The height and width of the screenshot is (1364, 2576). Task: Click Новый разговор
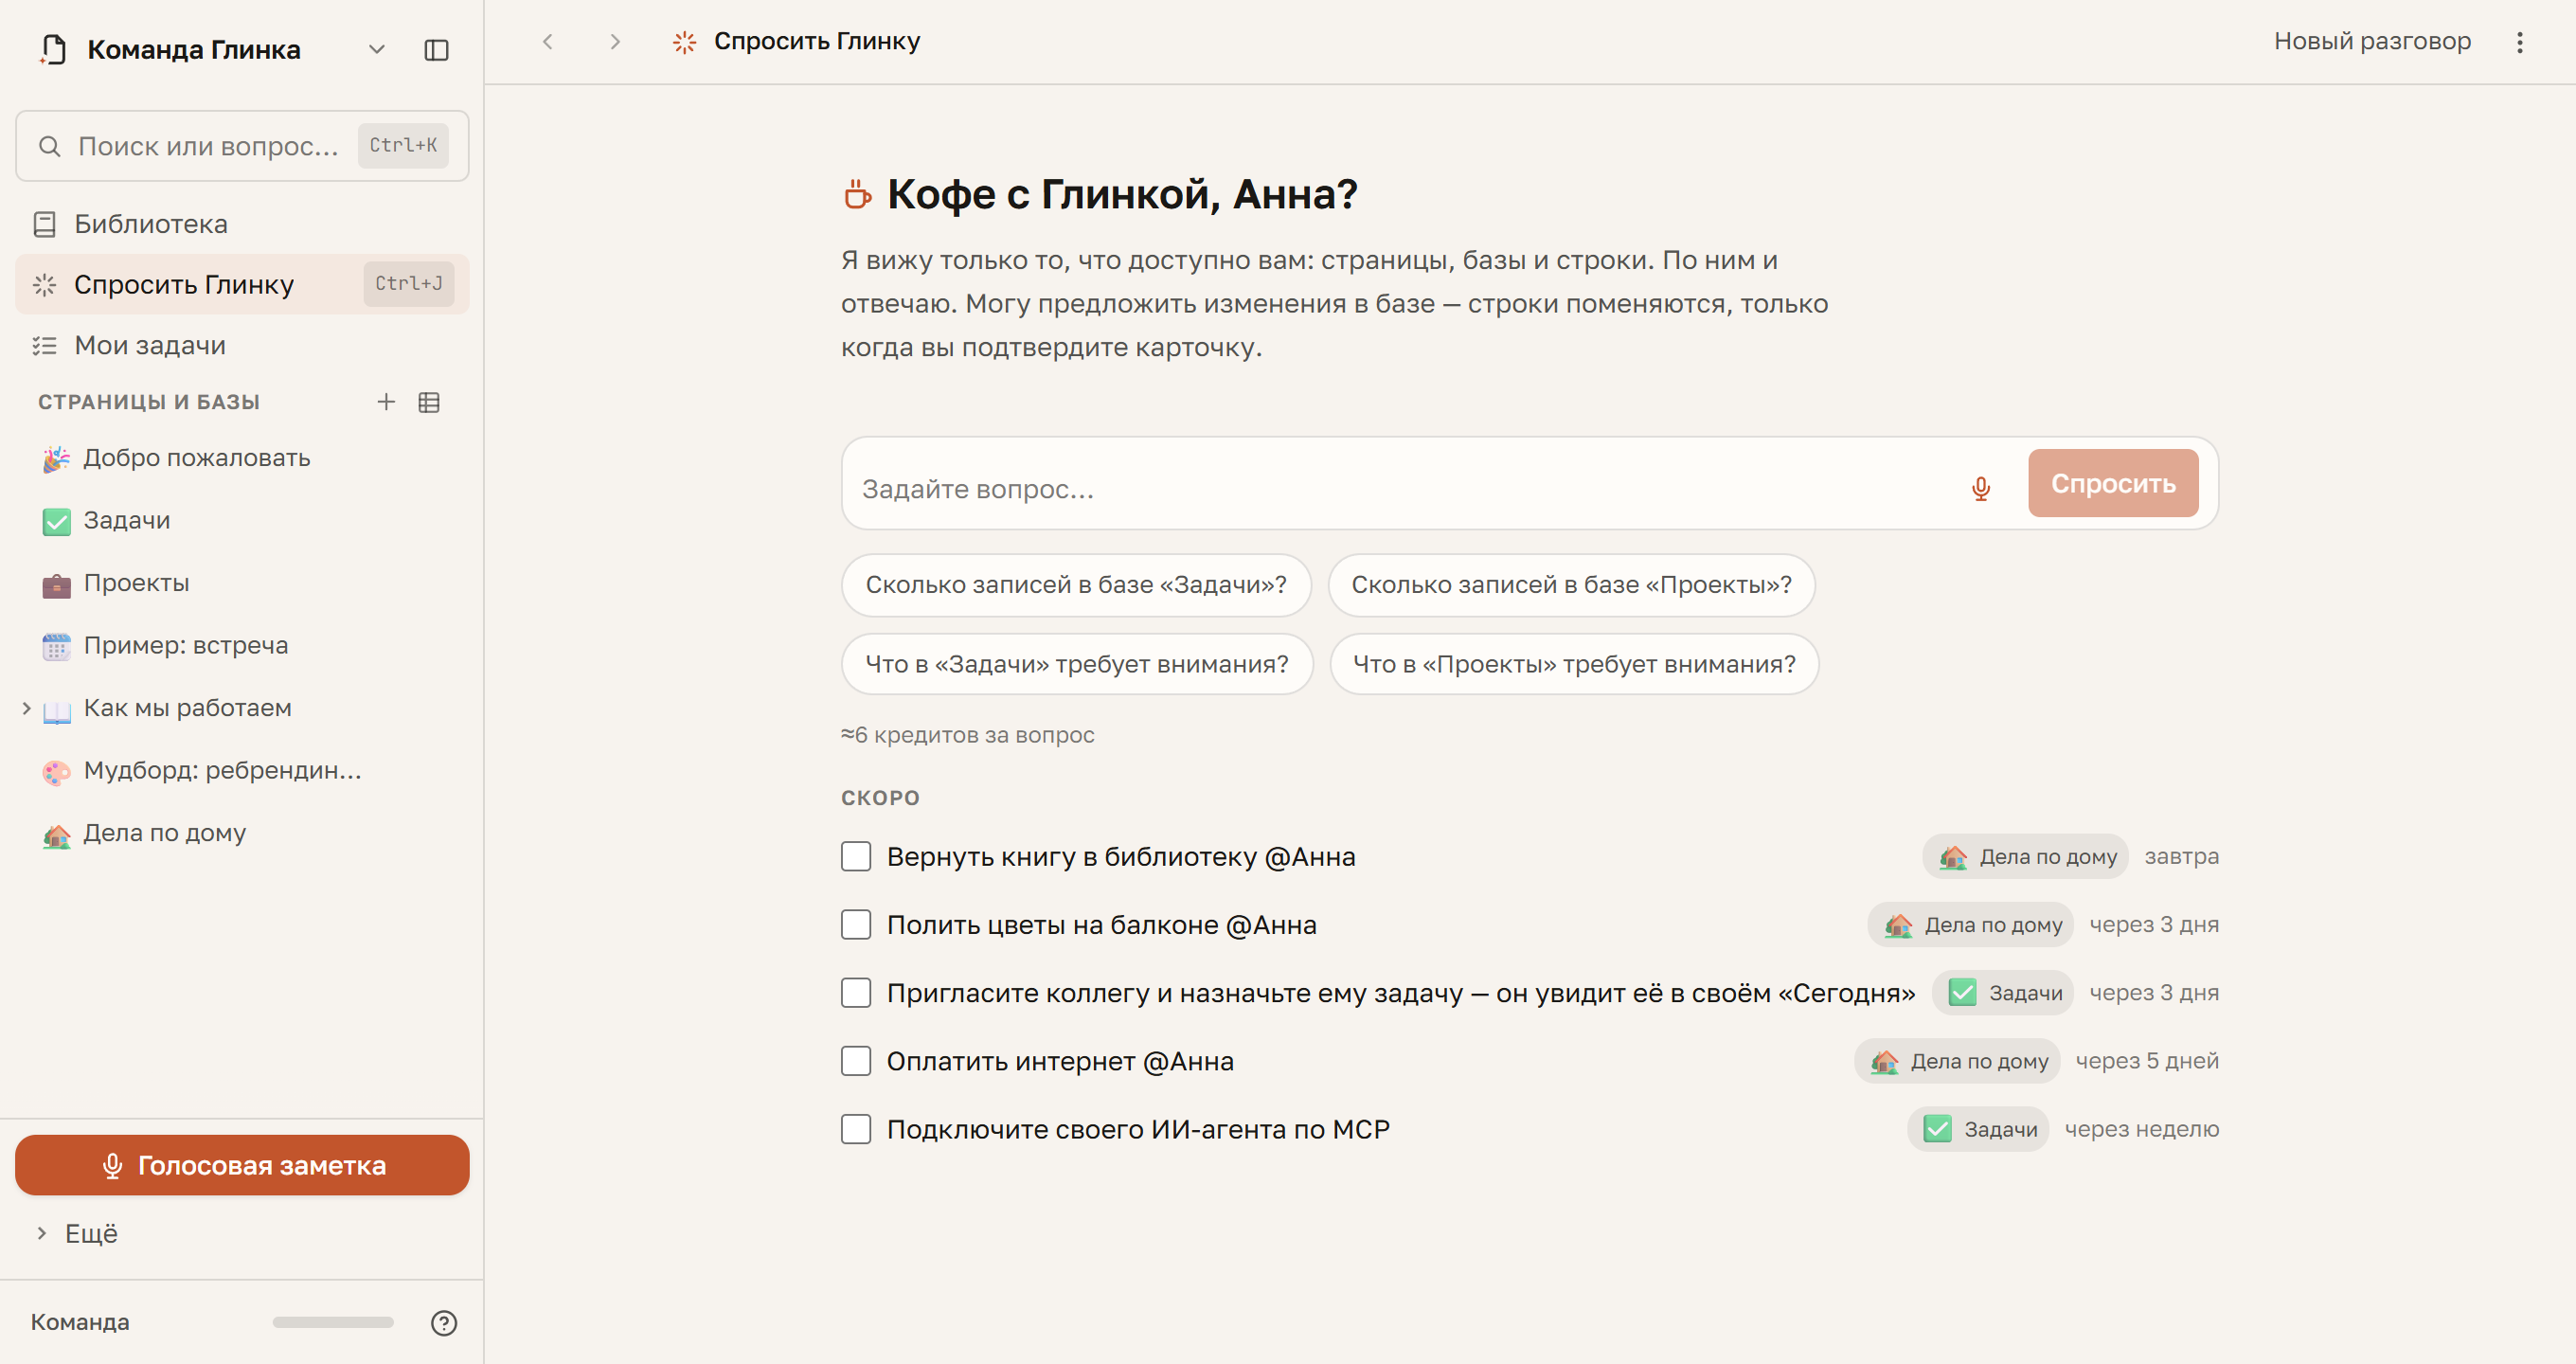tap(2372, 41)
